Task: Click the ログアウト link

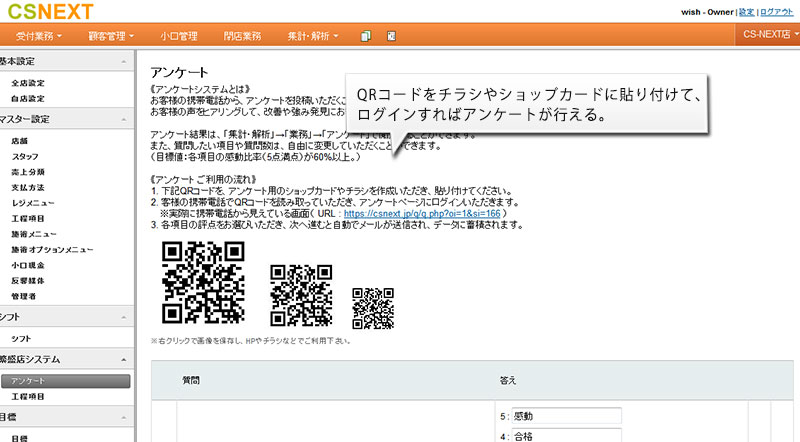Action: click(777, 12)
